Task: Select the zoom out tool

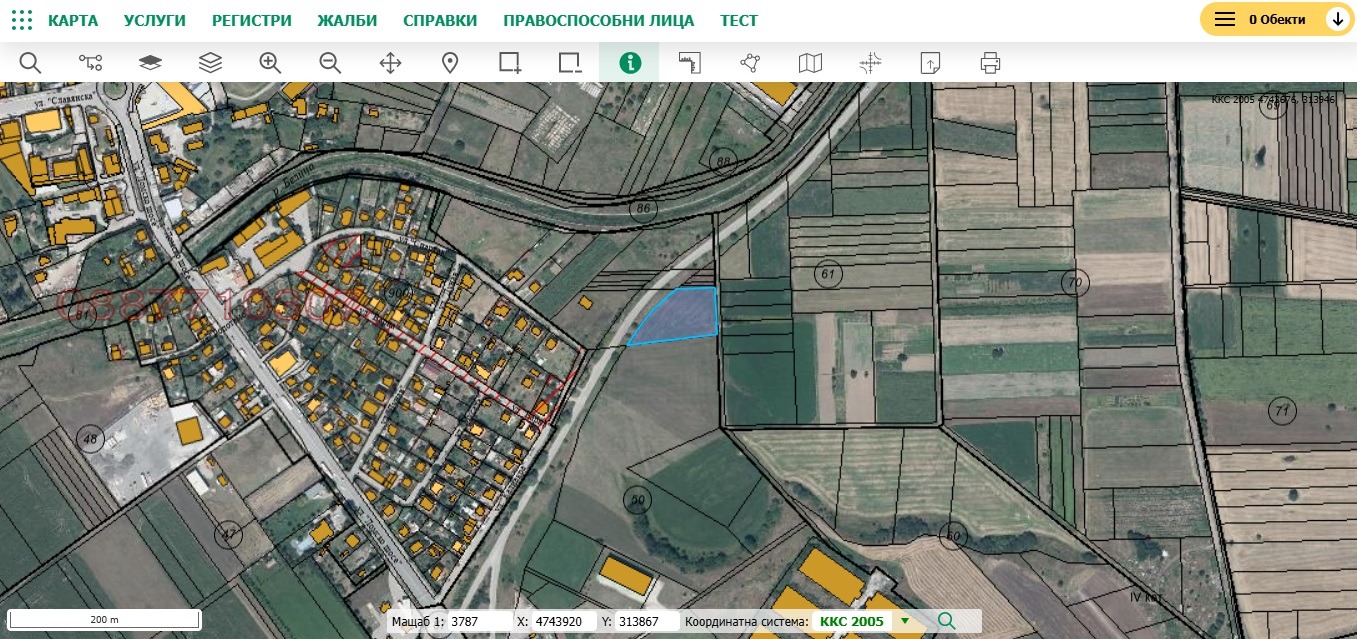Action: (330, 63)
